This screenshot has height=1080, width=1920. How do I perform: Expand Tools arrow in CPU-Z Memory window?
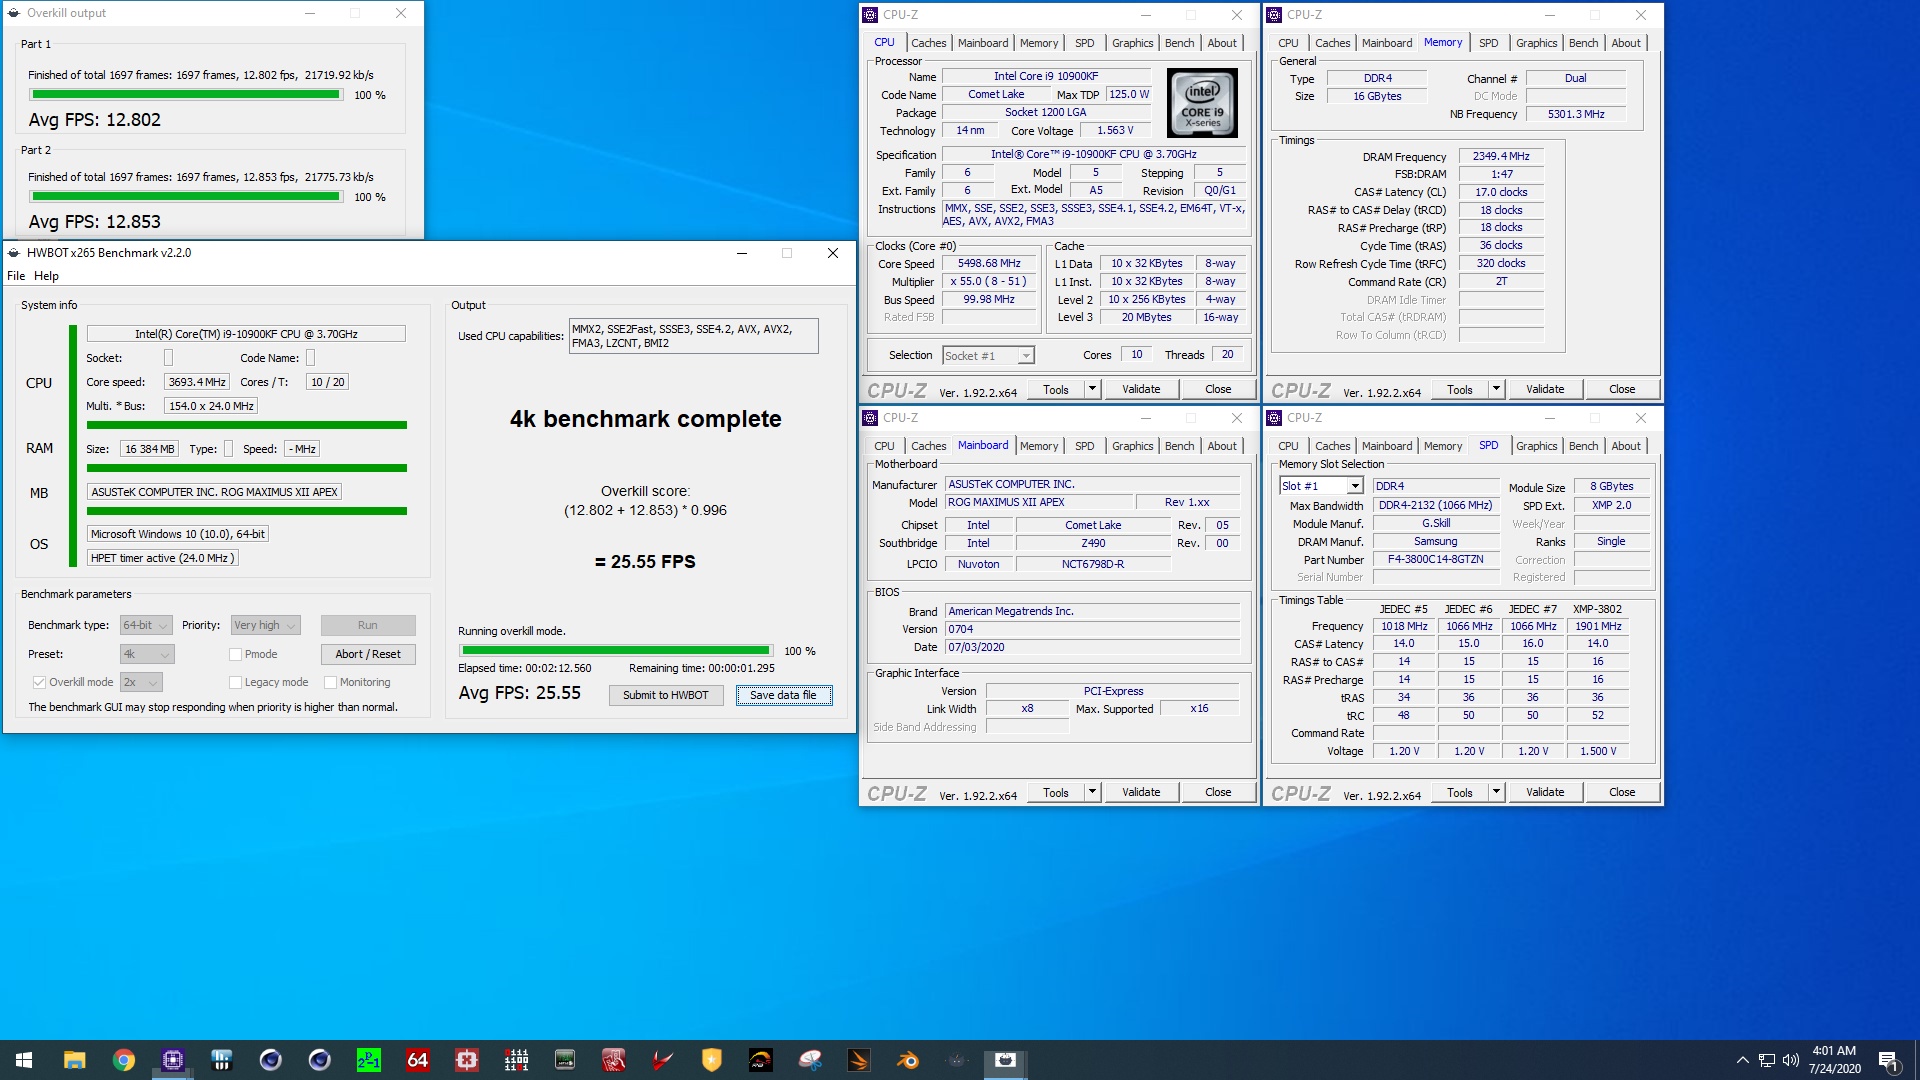point(1496,389)
